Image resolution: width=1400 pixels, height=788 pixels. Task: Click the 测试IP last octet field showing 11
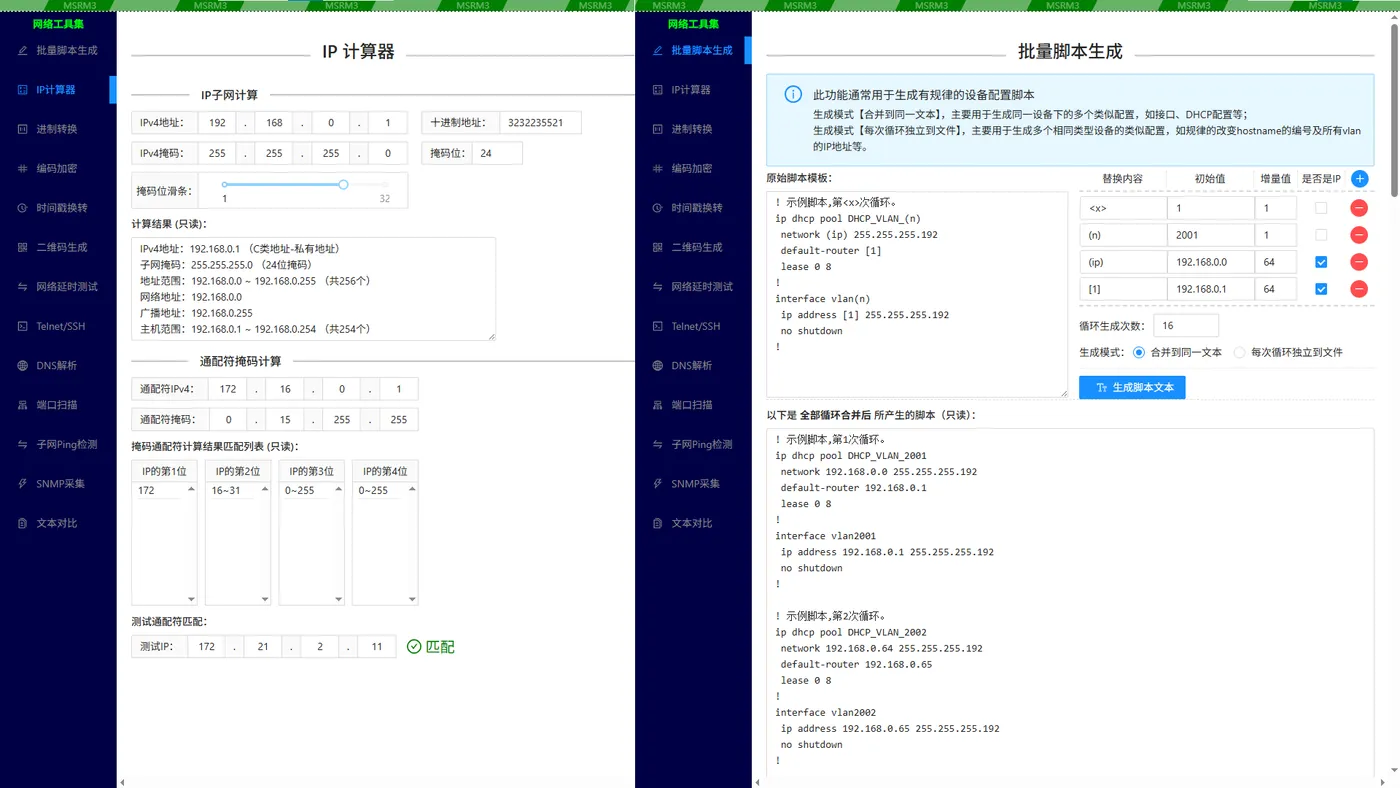[x=376, y=647]
